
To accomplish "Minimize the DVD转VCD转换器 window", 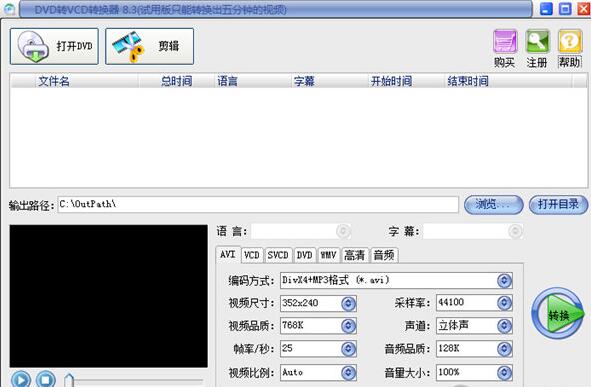I will pyautogui.click(x=546, y=8).
